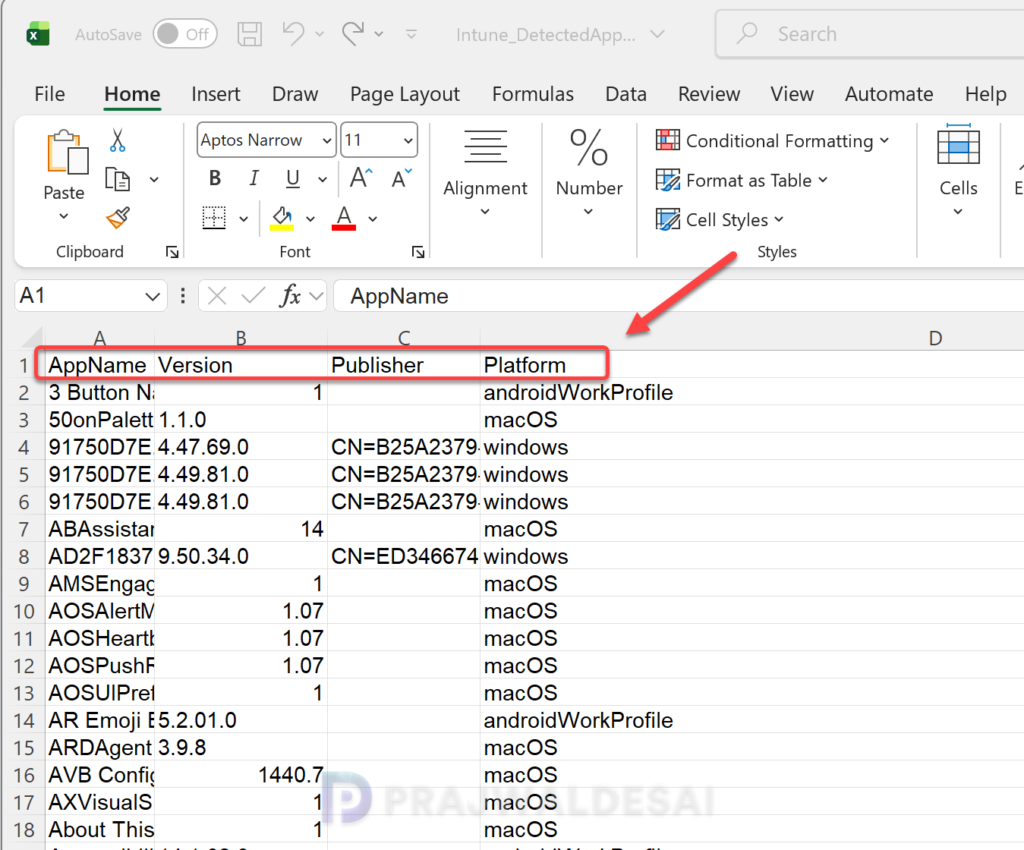1024x850 pixels.
Task: Expand the file name dropdown in title bar
Action: point(658,34)
